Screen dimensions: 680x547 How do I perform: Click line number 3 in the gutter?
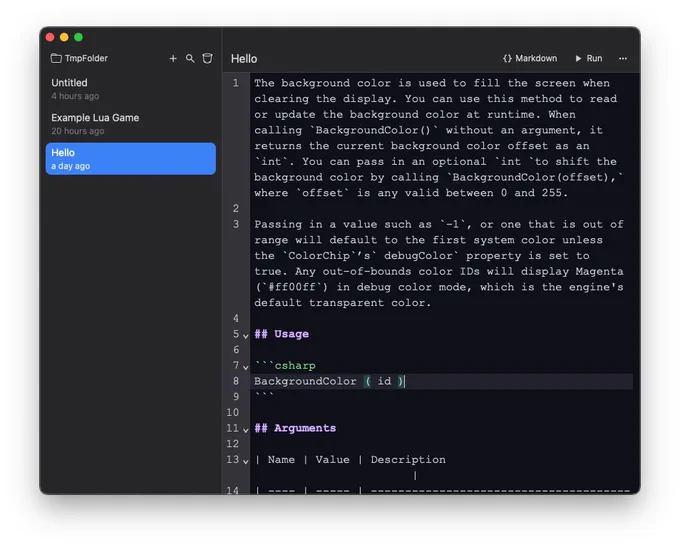pyautogui.click(x=235, y=224)
